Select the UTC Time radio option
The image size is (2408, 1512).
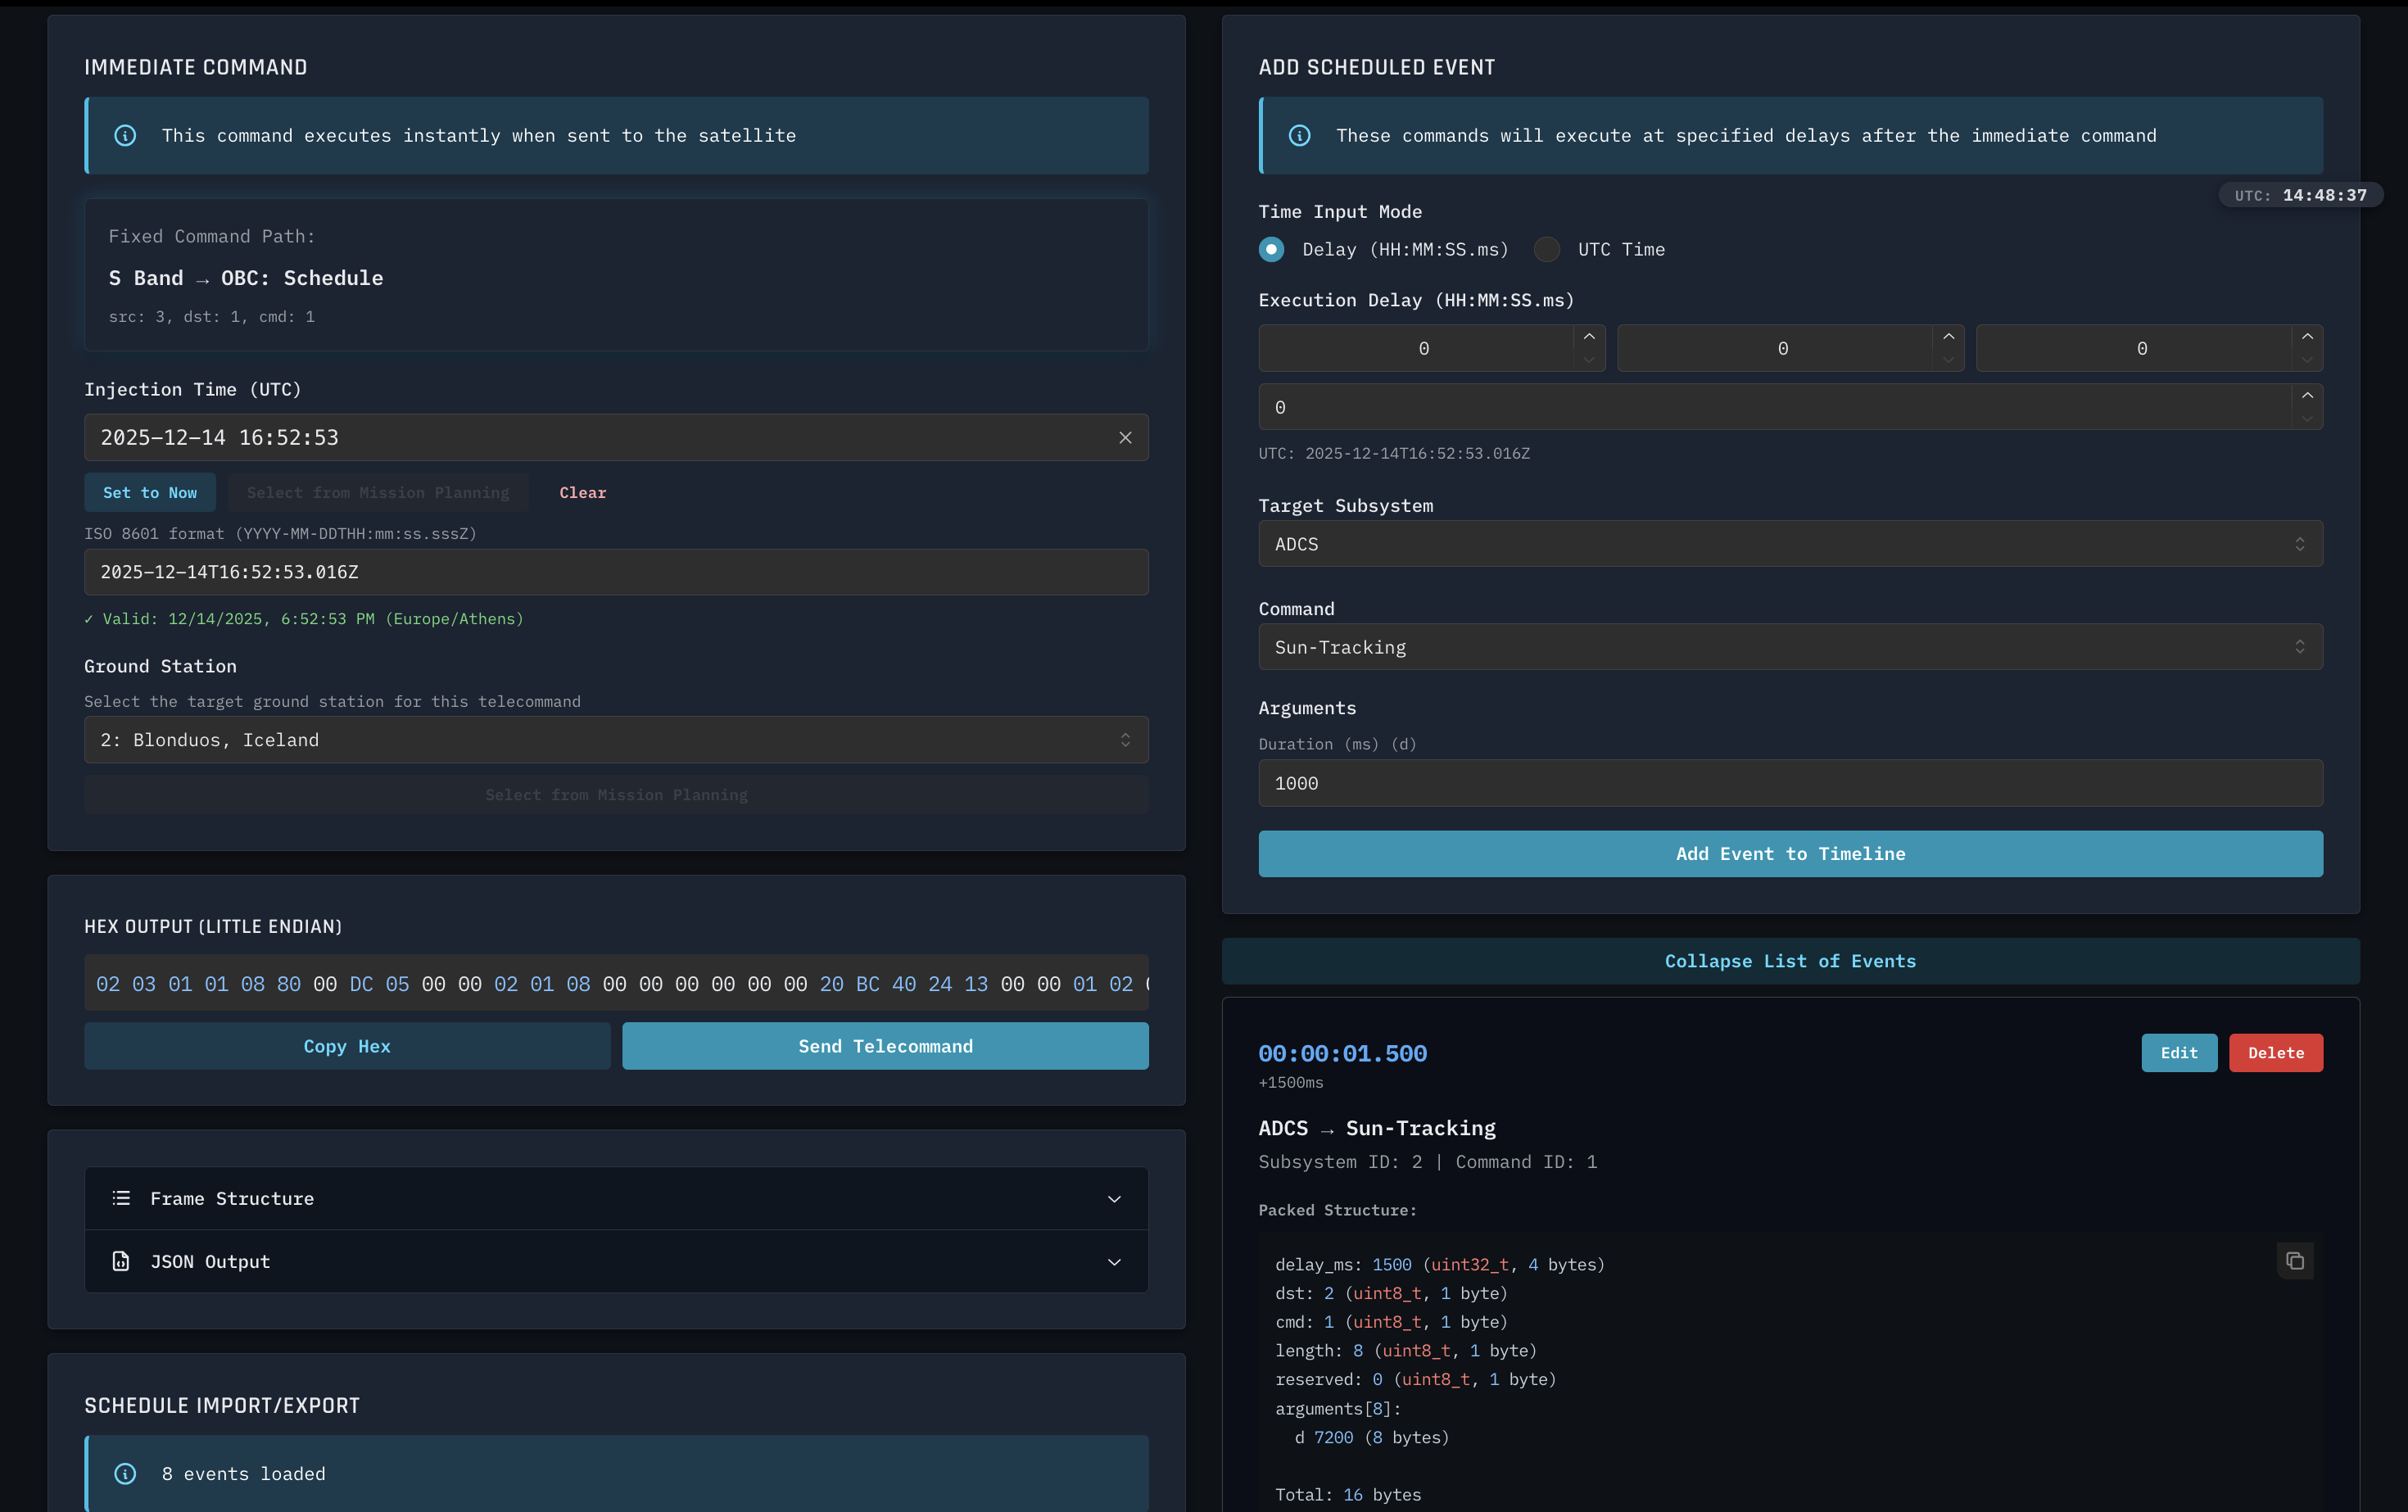(x=1546, y=250)
